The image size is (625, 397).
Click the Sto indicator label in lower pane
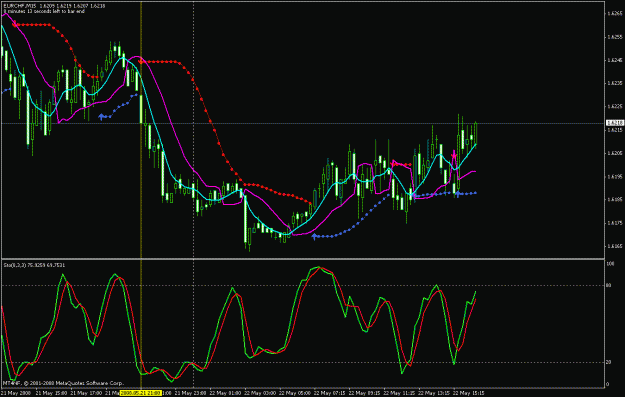pos(34,265)
